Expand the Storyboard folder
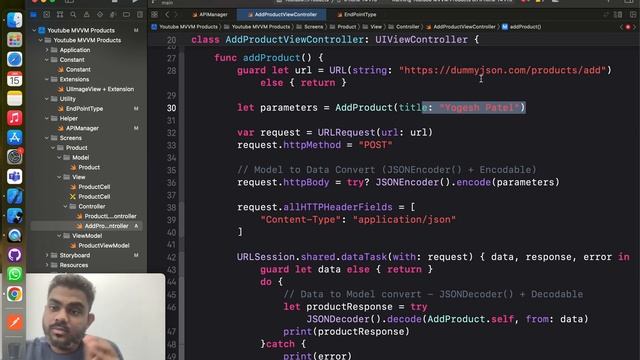Screen dimensions: 640x360 click(x=47, y=256)
